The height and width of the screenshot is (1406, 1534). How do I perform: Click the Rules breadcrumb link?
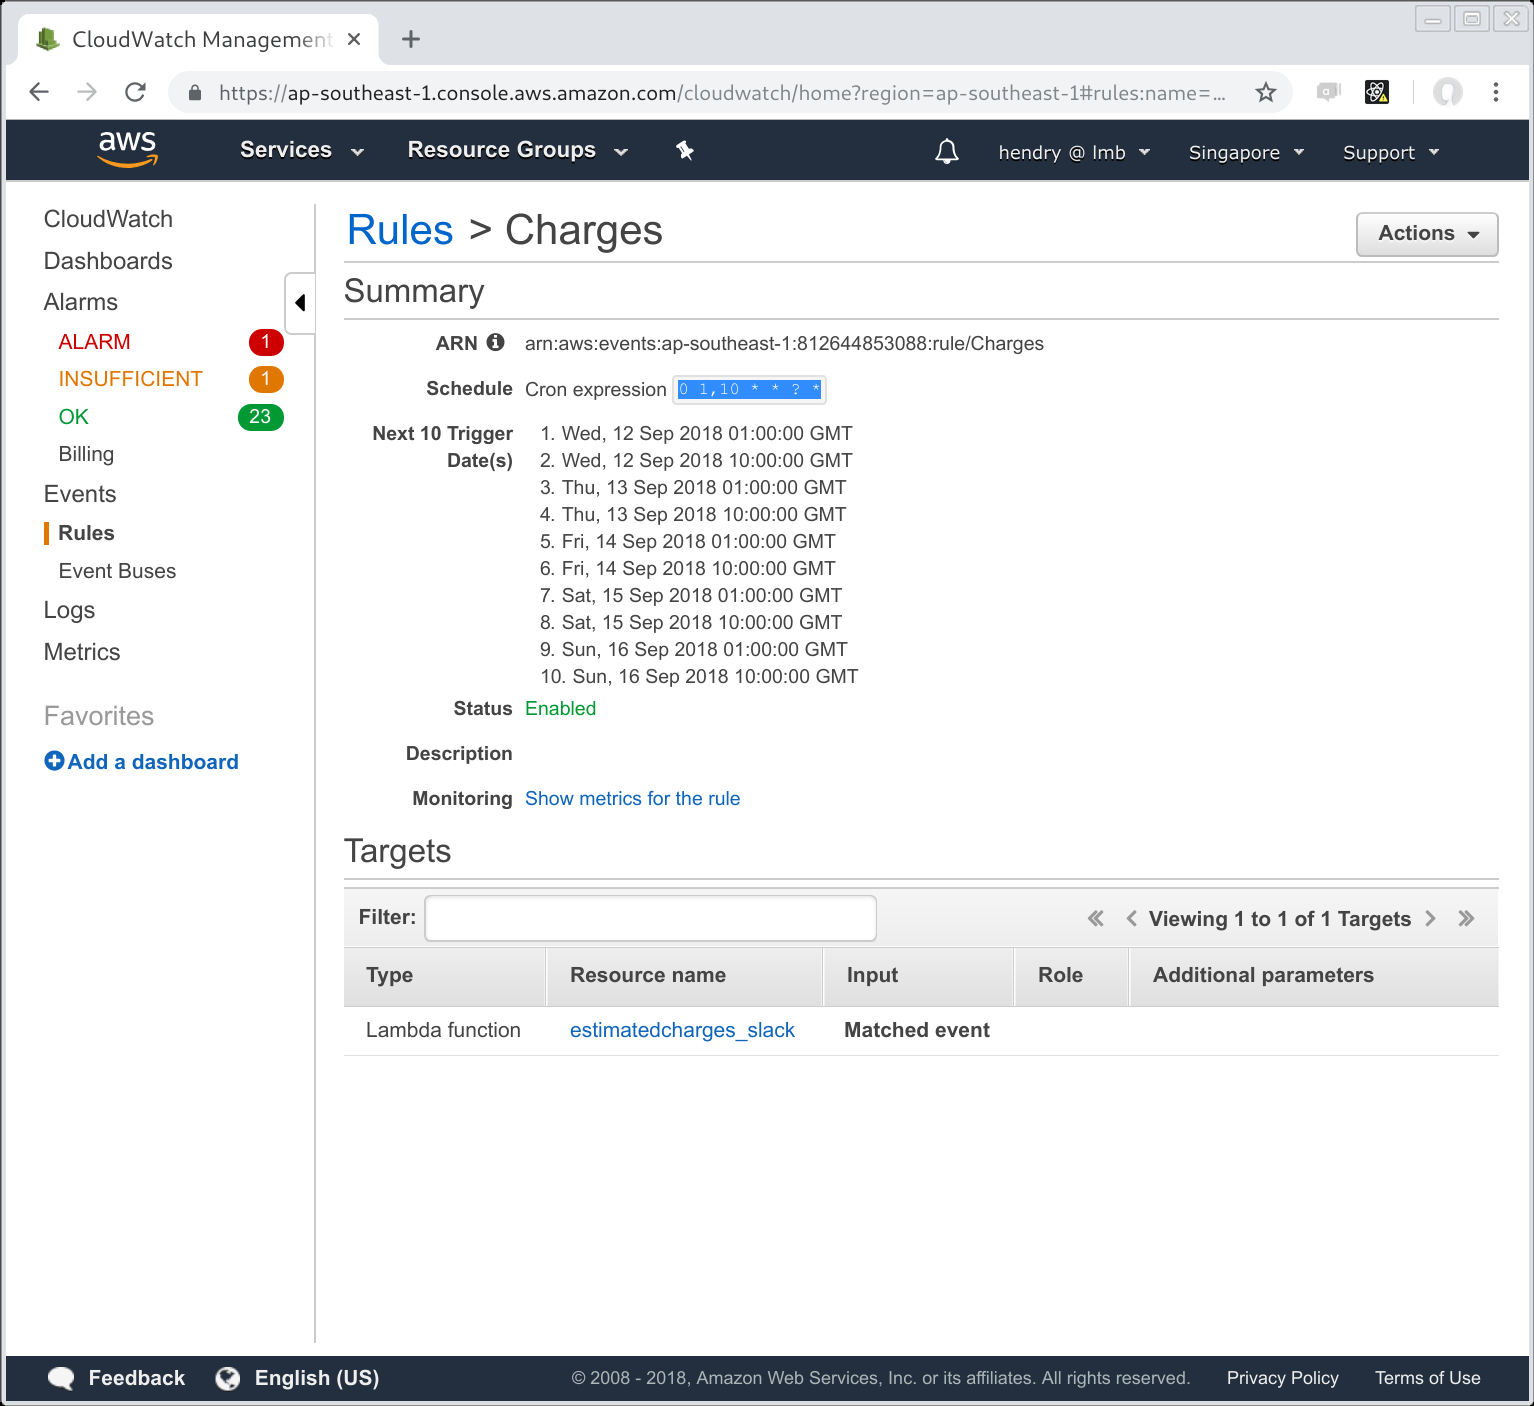(400, 230)
